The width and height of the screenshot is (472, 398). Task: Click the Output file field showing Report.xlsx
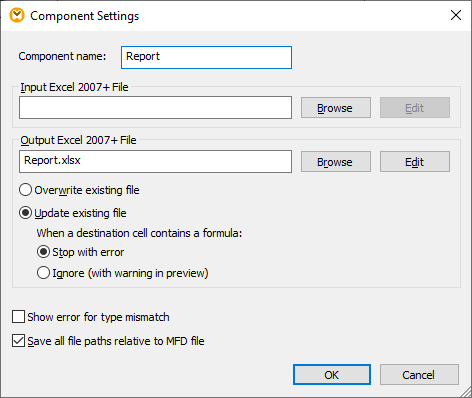[x=155, y=161]
